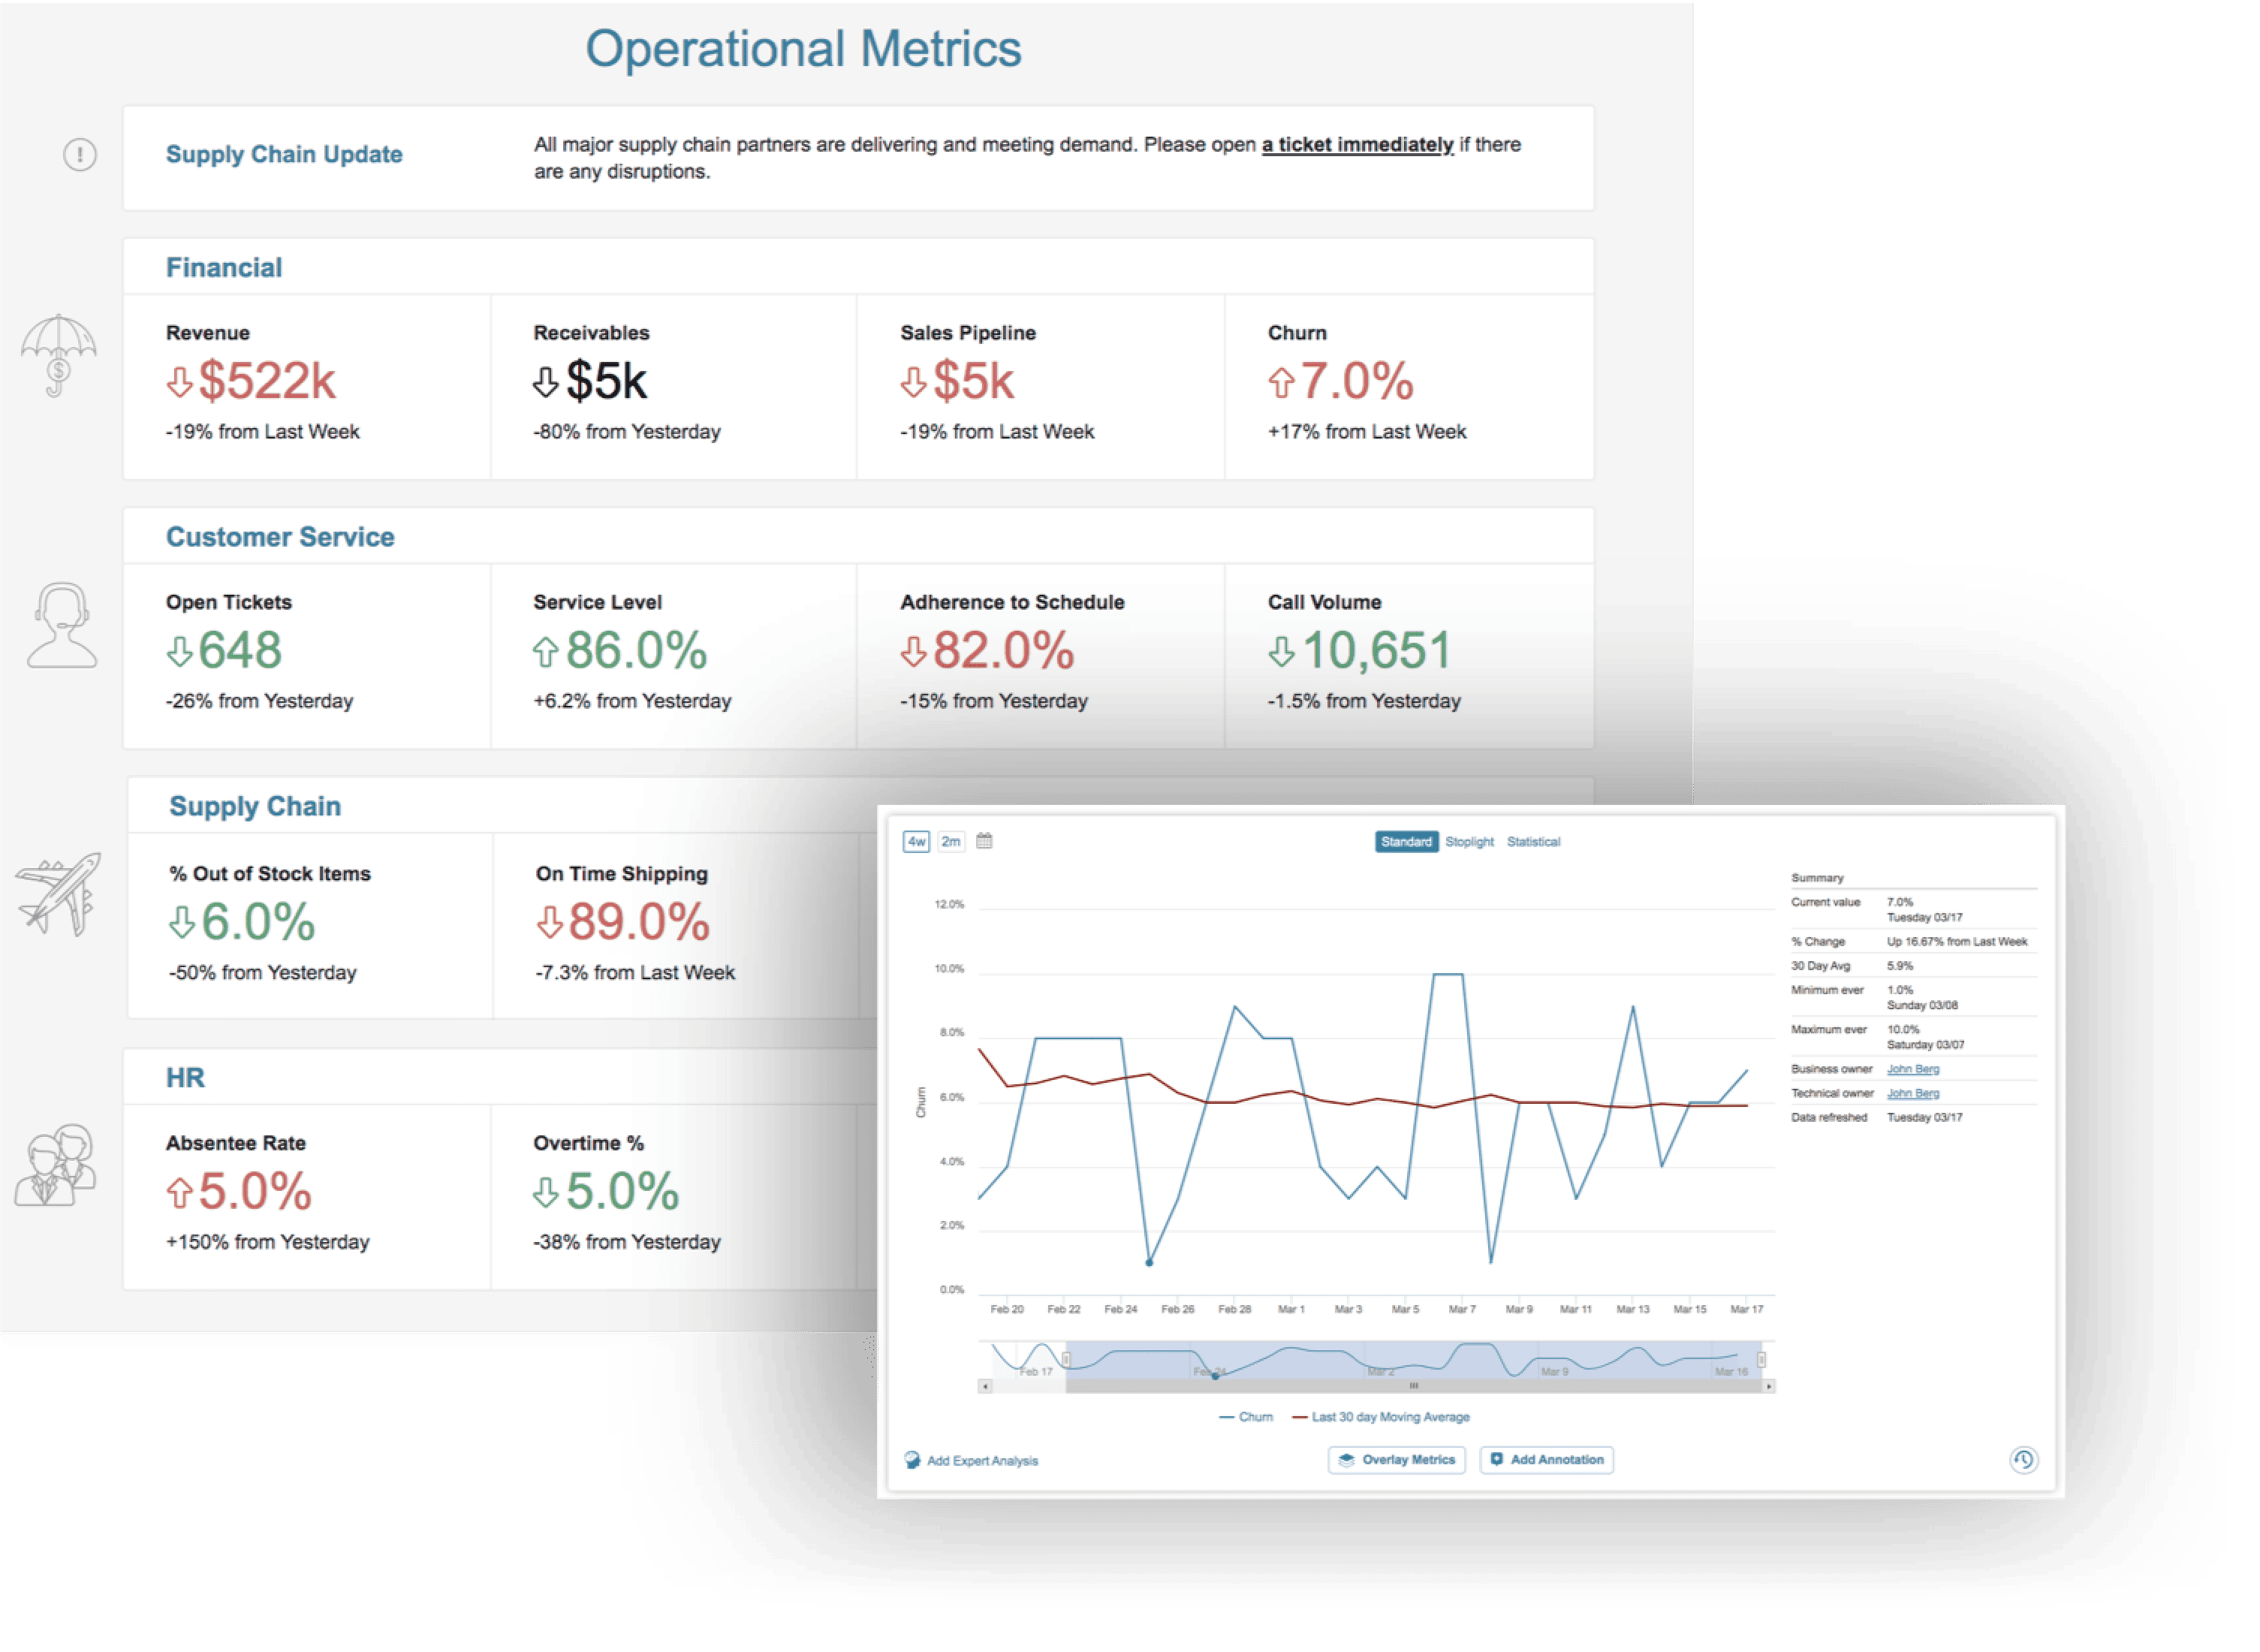The image size is (2260, 1652).
Task: Toggle the Last 30 day Moving Average legend
Action: pos(1381,1417)
